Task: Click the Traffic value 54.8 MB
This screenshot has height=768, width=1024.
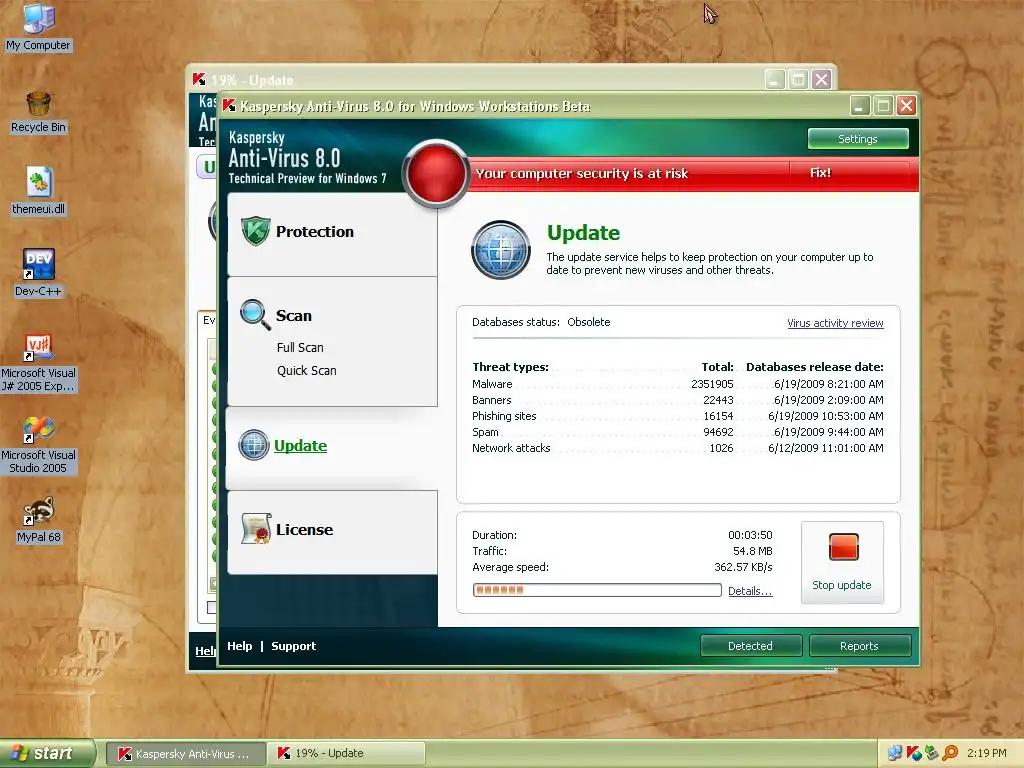Action: point(752,551)
